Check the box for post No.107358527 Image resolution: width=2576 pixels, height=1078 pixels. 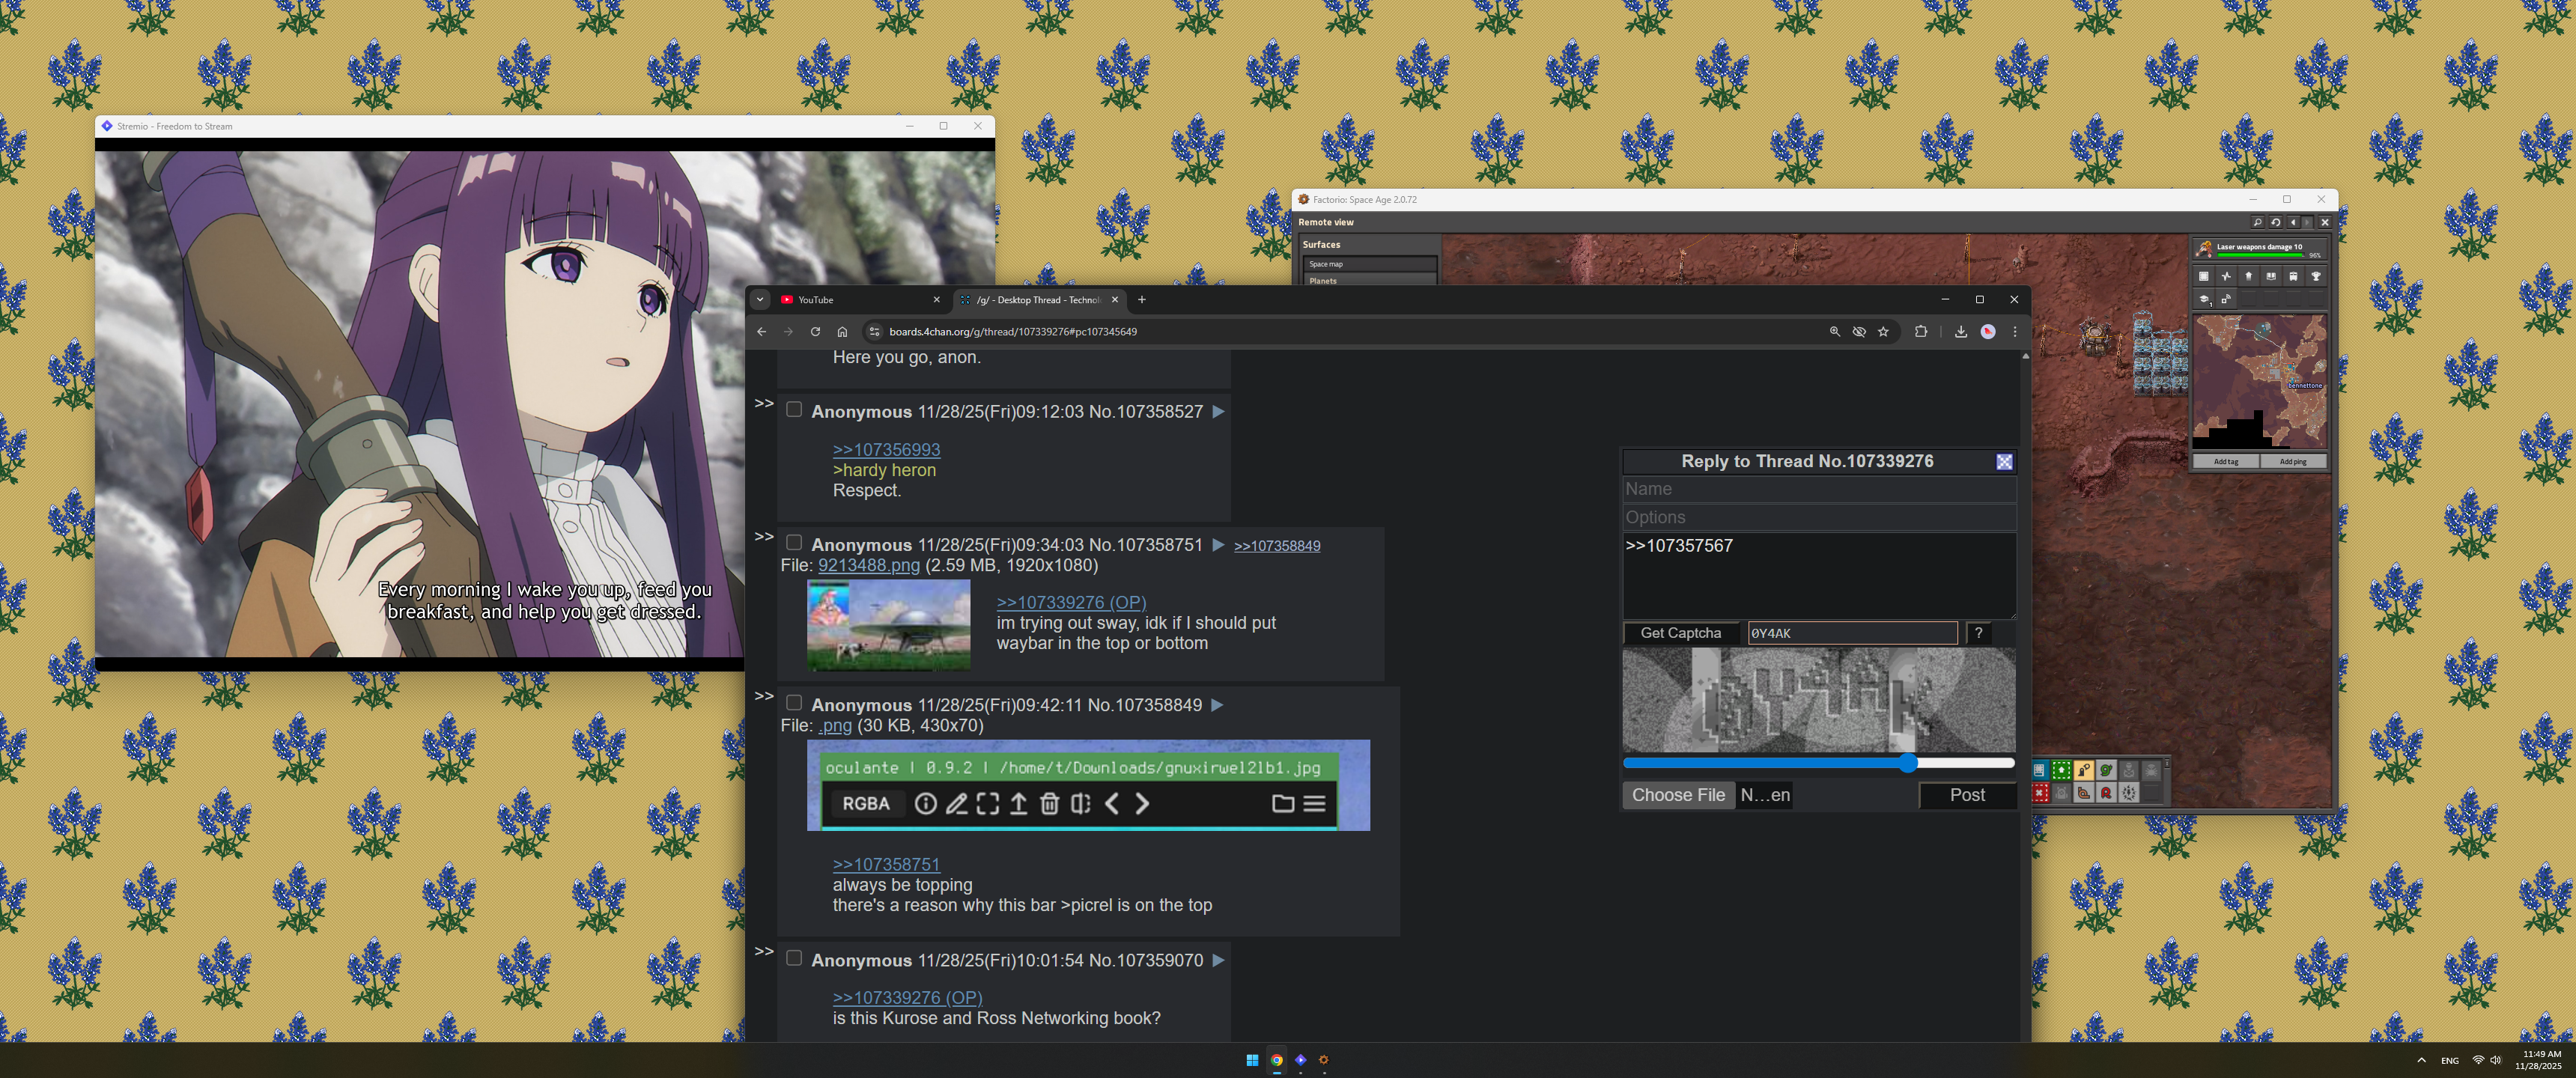coord(794,409)
